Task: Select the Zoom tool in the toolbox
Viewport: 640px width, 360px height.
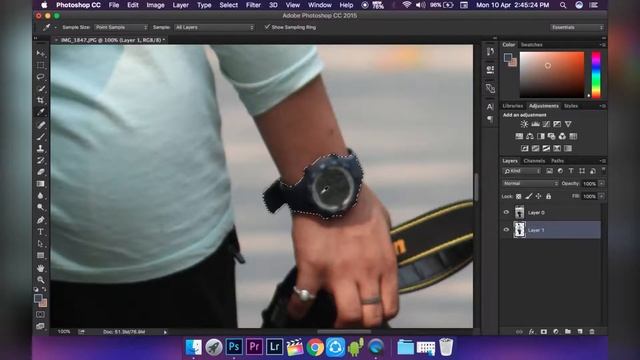Action: 40,280
